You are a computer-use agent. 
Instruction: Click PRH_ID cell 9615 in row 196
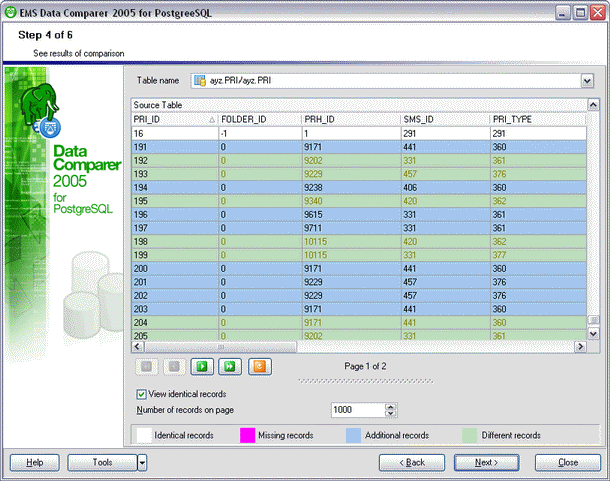tap(351, 215)
